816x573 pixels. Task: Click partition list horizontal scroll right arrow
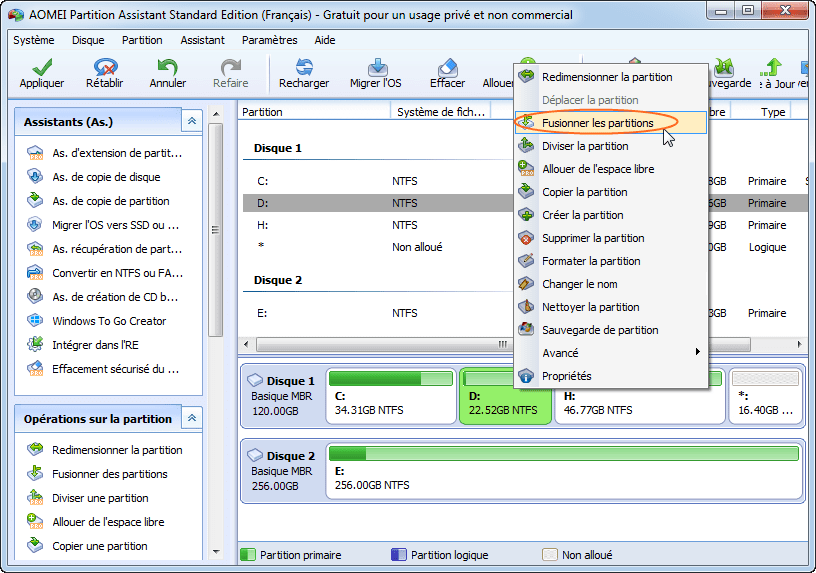point(799,344)
